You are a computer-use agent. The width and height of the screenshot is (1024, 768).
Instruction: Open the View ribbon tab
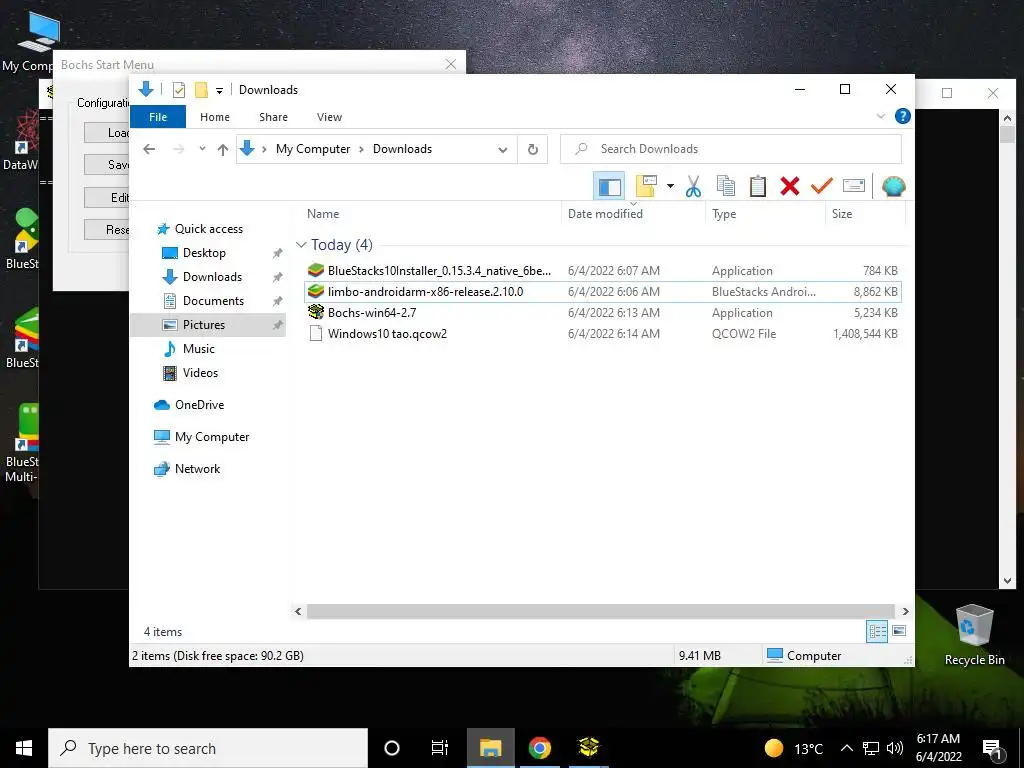coord(329,117)
